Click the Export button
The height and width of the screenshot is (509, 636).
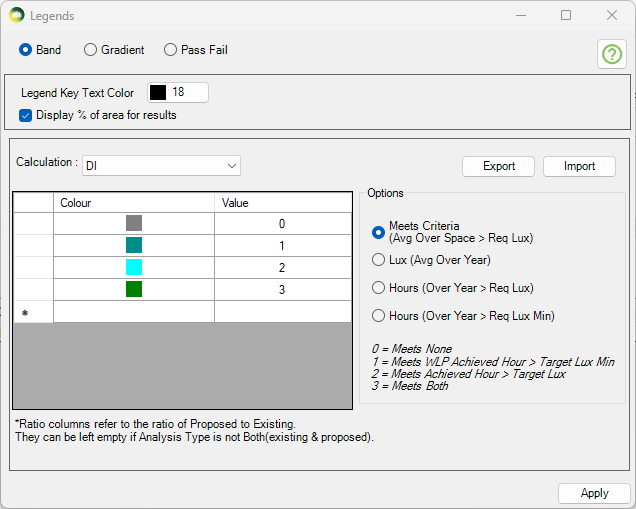(498, 166)
